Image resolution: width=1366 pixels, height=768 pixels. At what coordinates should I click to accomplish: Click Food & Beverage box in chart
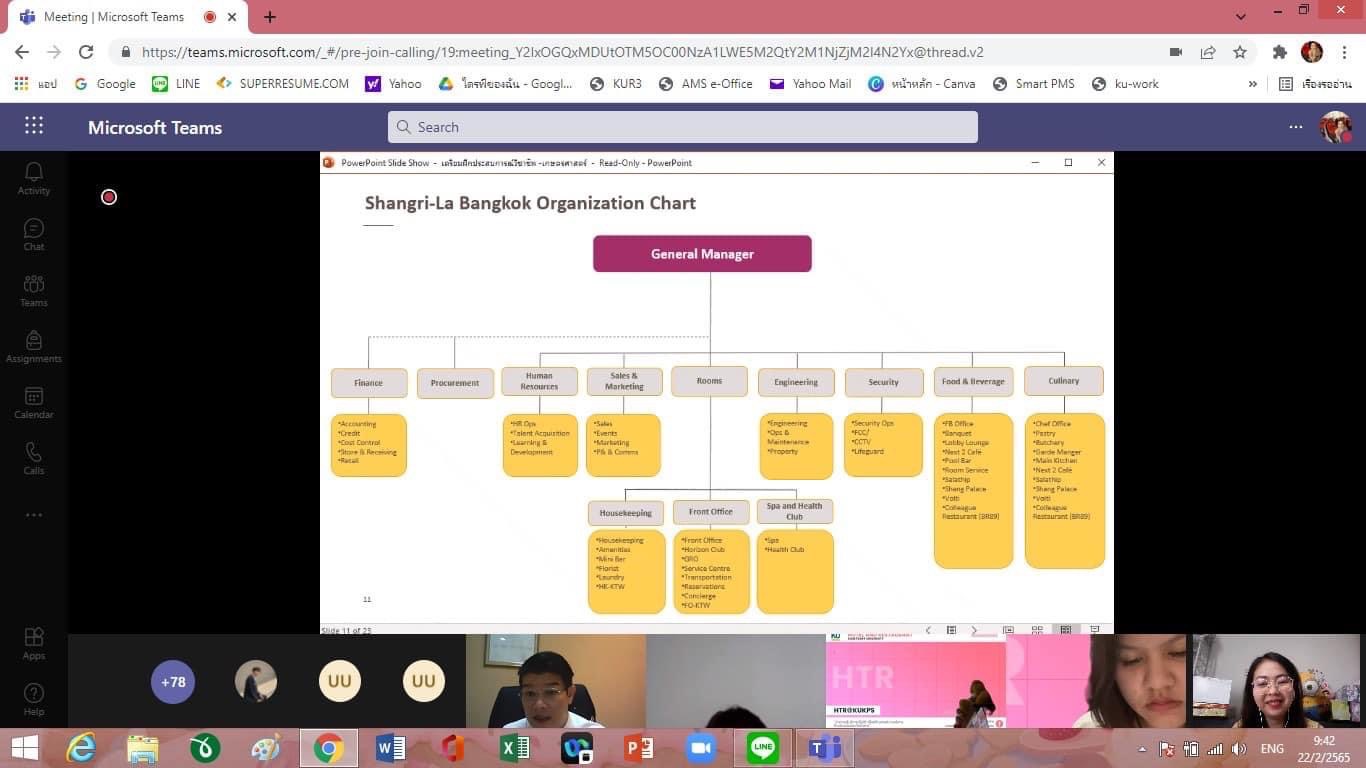973,381
